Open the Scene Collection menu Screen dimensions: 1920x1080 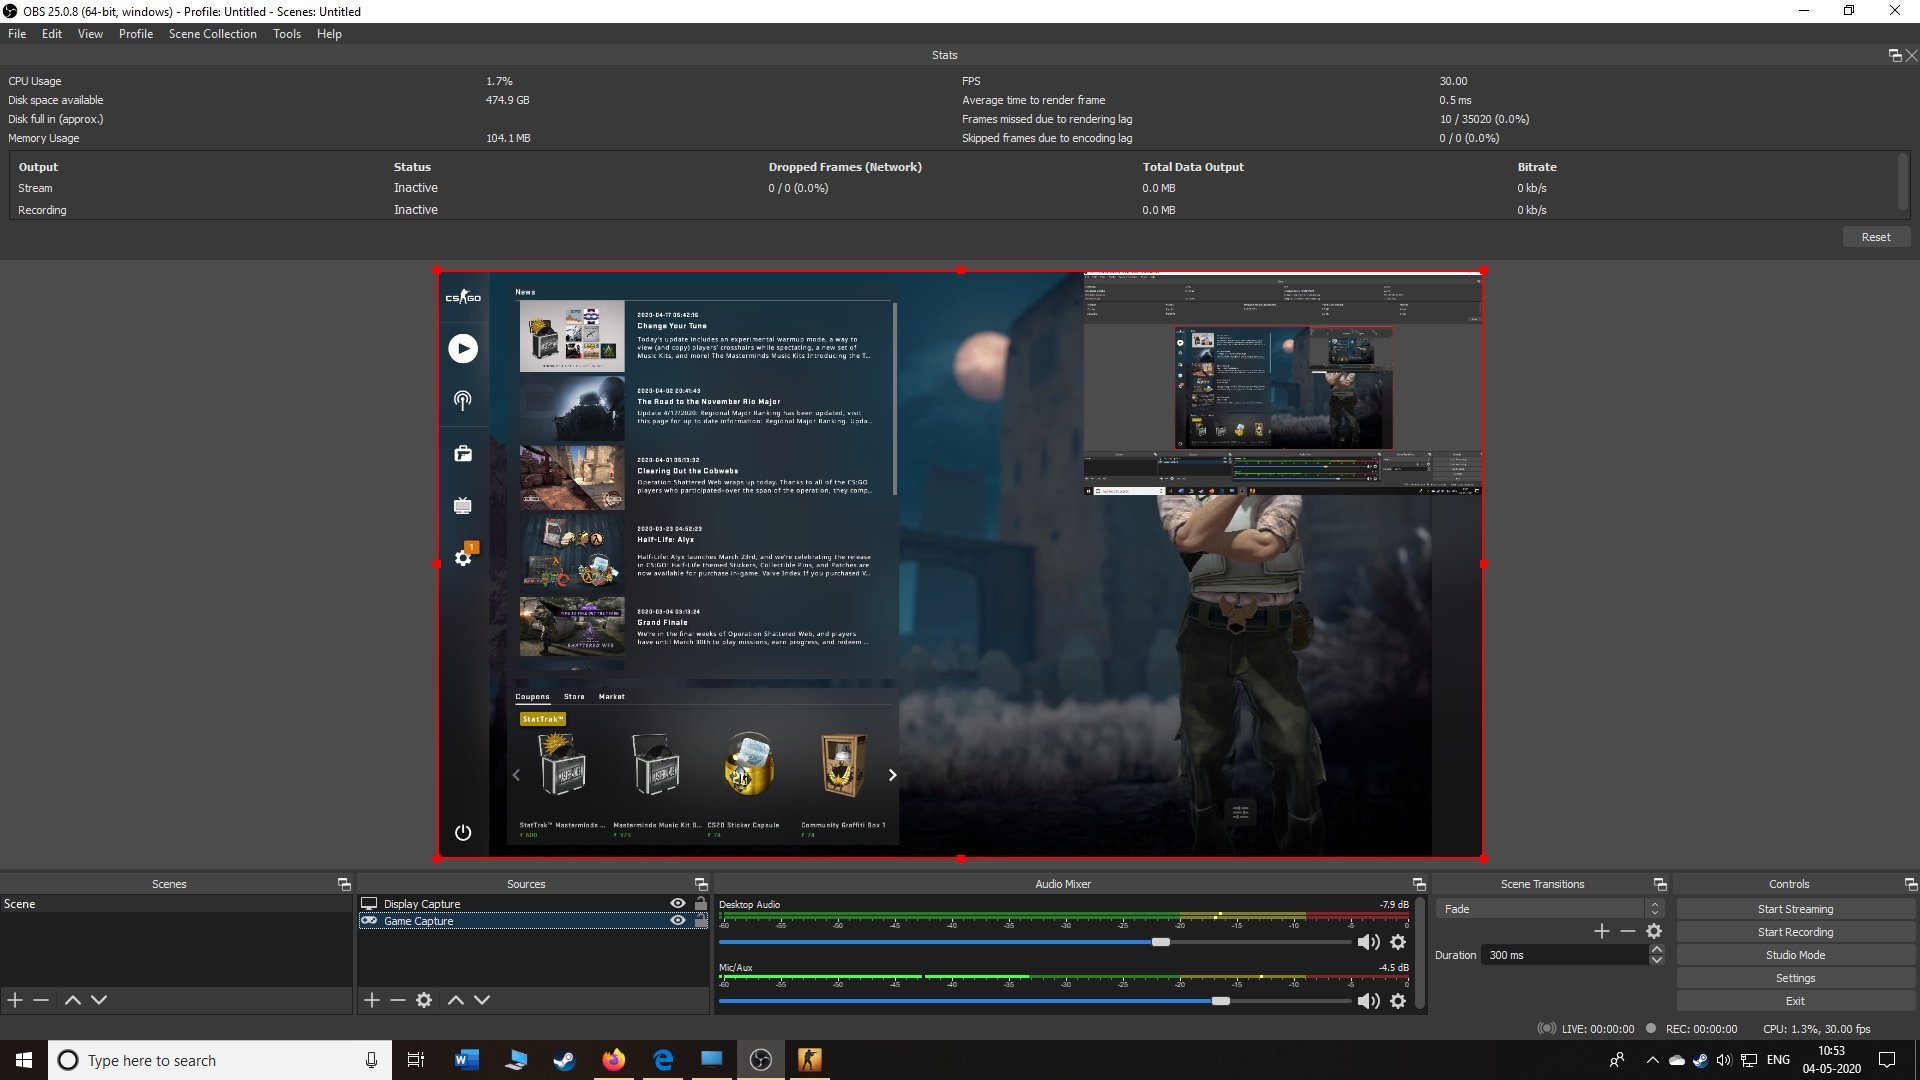pos(212,34)
